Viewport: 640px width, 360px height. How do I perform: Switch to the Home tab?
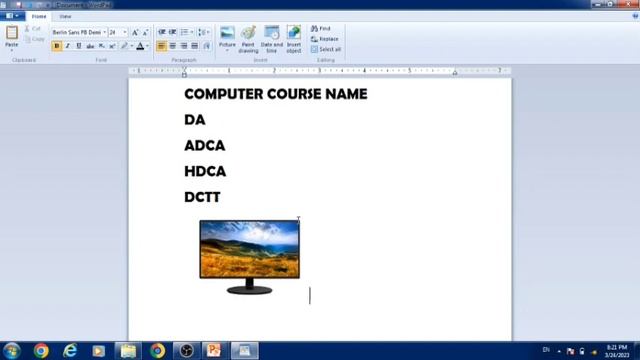click(39, 17)
